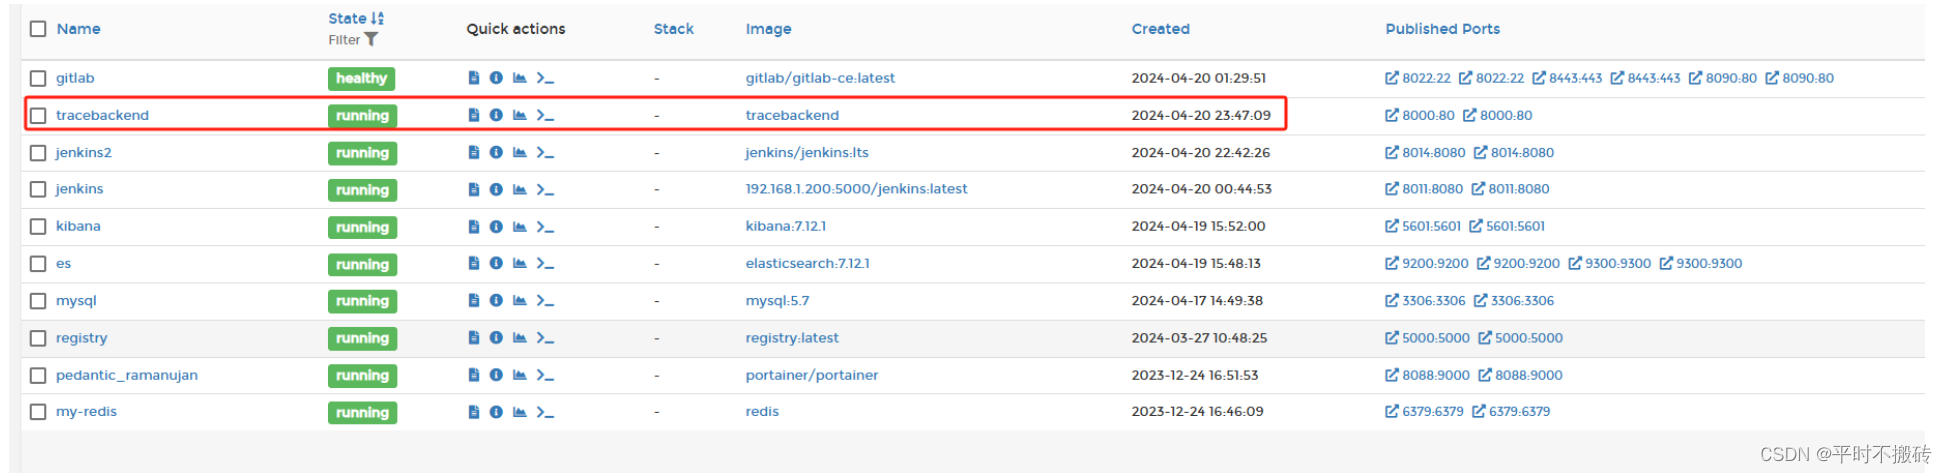Open the jenkins/jenkins:lts image link

click(807, 152)
